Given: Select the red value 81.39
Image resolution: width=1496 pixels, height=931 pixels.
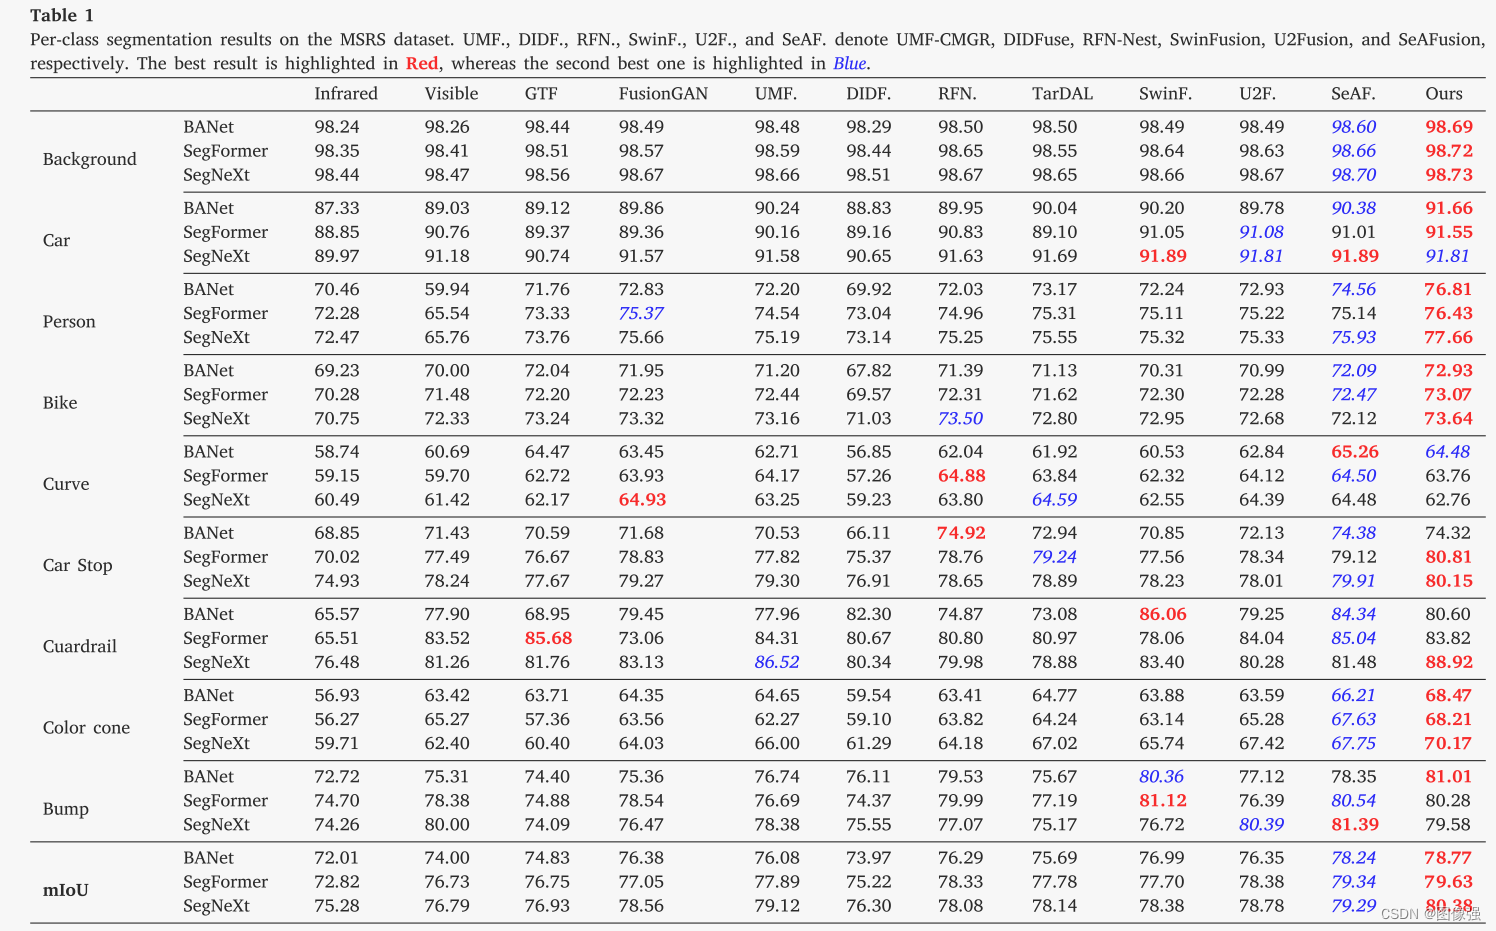Looking at the screenshot, I should coord(1355,825).
